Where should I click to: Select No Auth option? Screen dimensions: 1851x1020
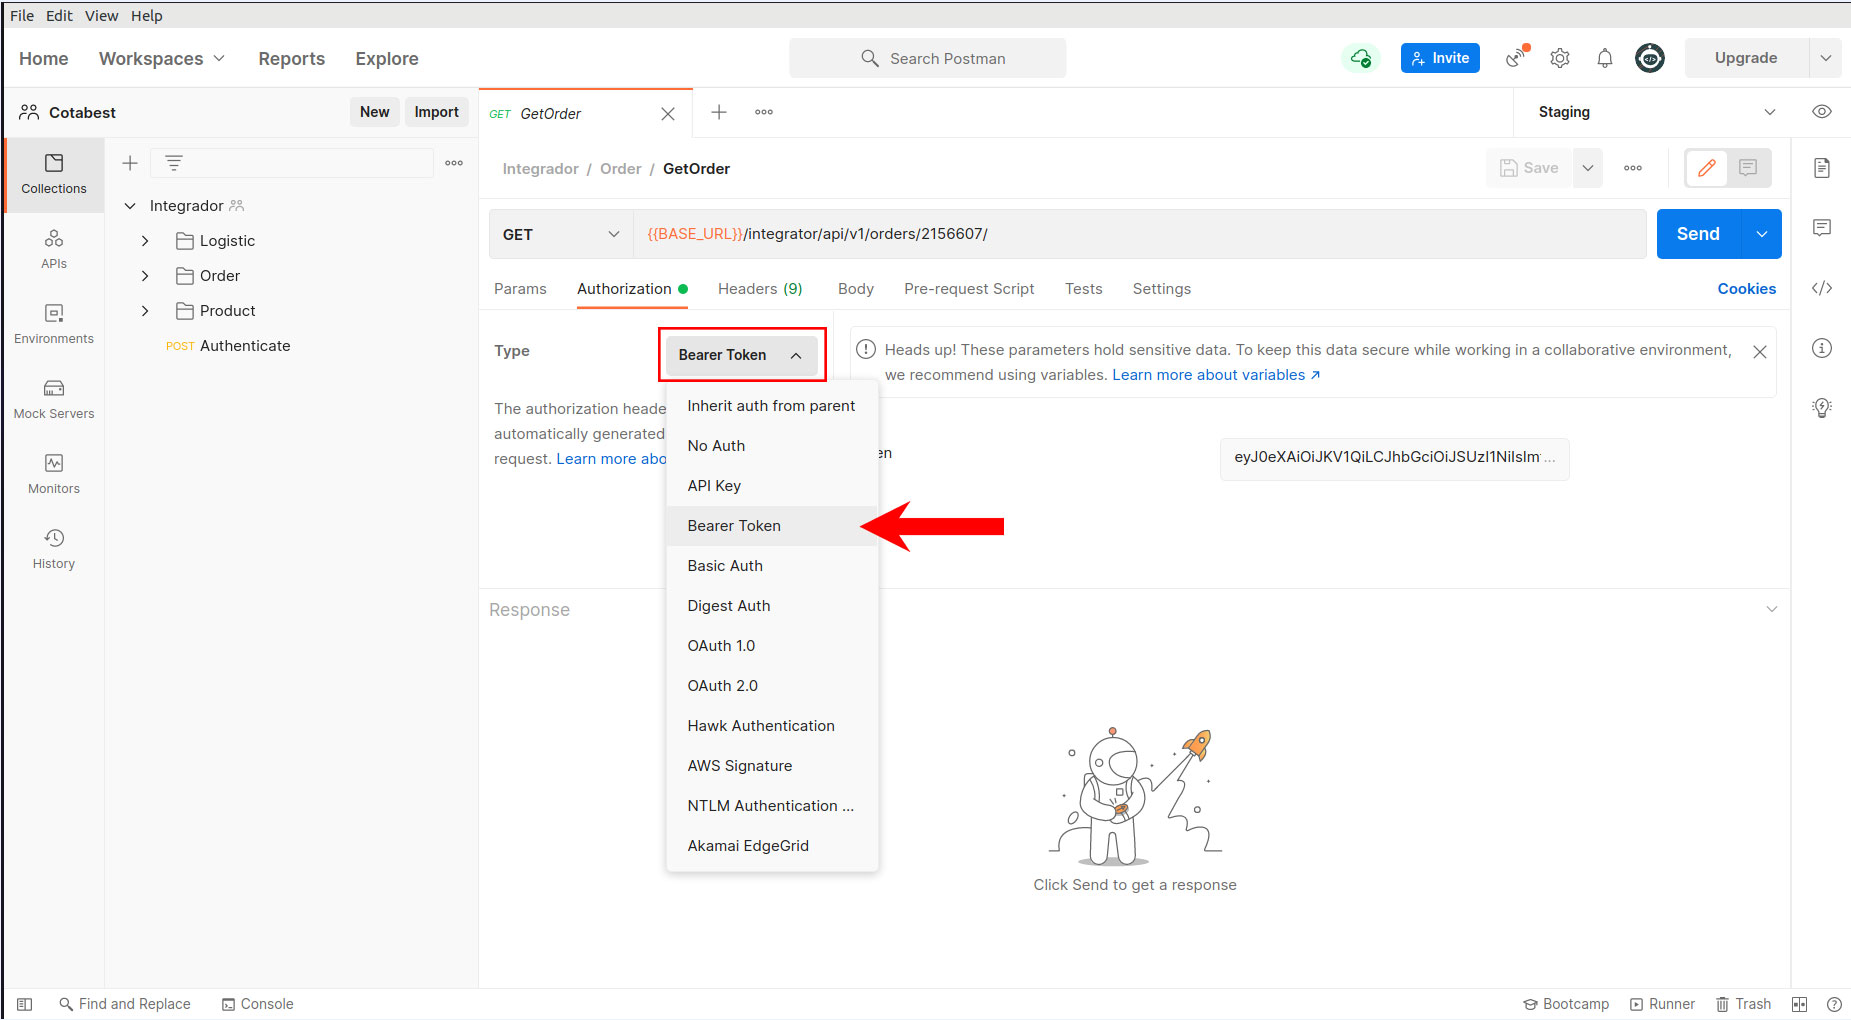pos(772,446)
